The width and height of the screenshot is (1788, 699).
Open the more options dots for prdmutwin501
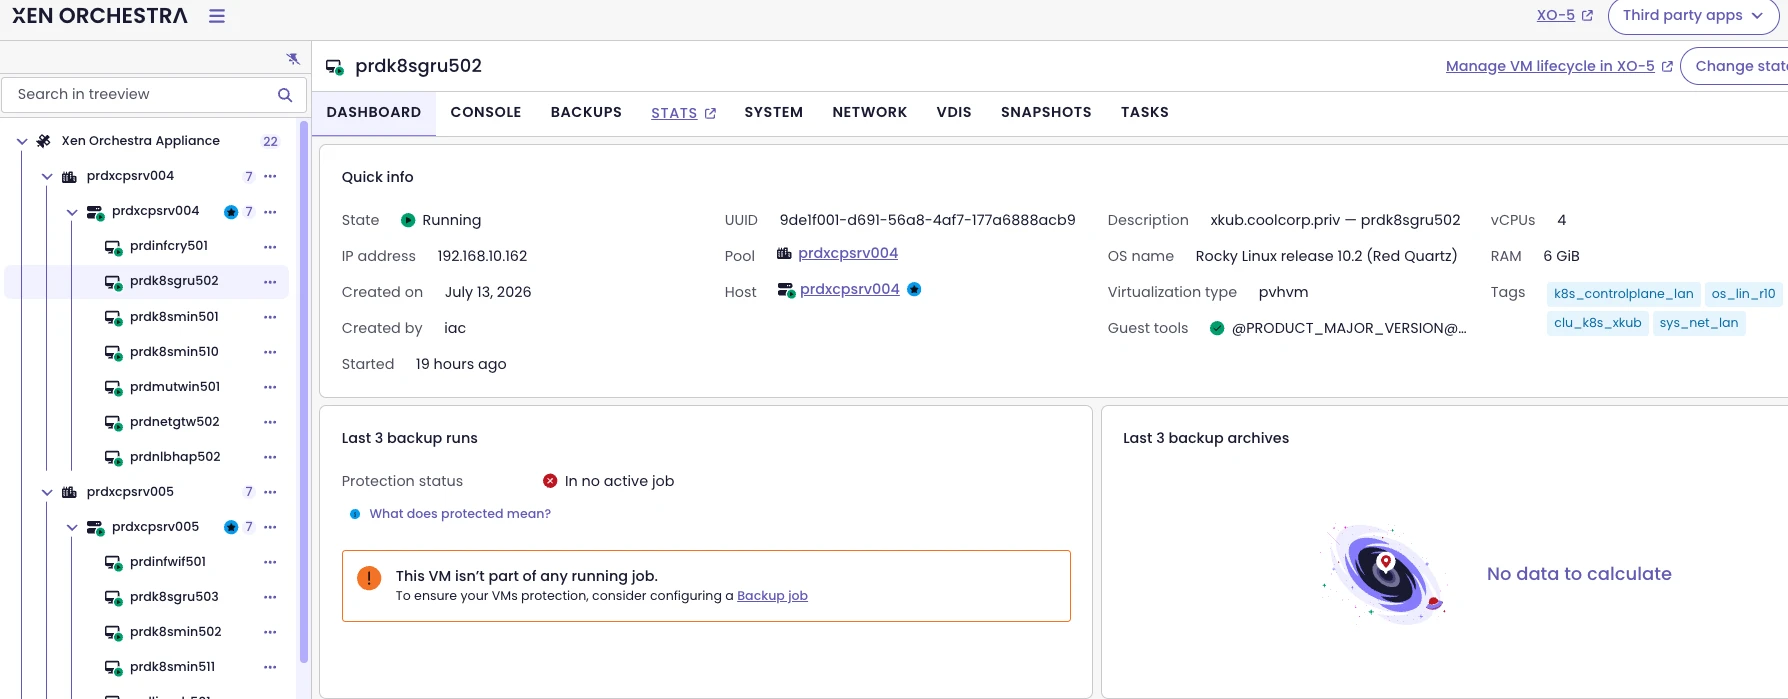click(x=270, y=387)
